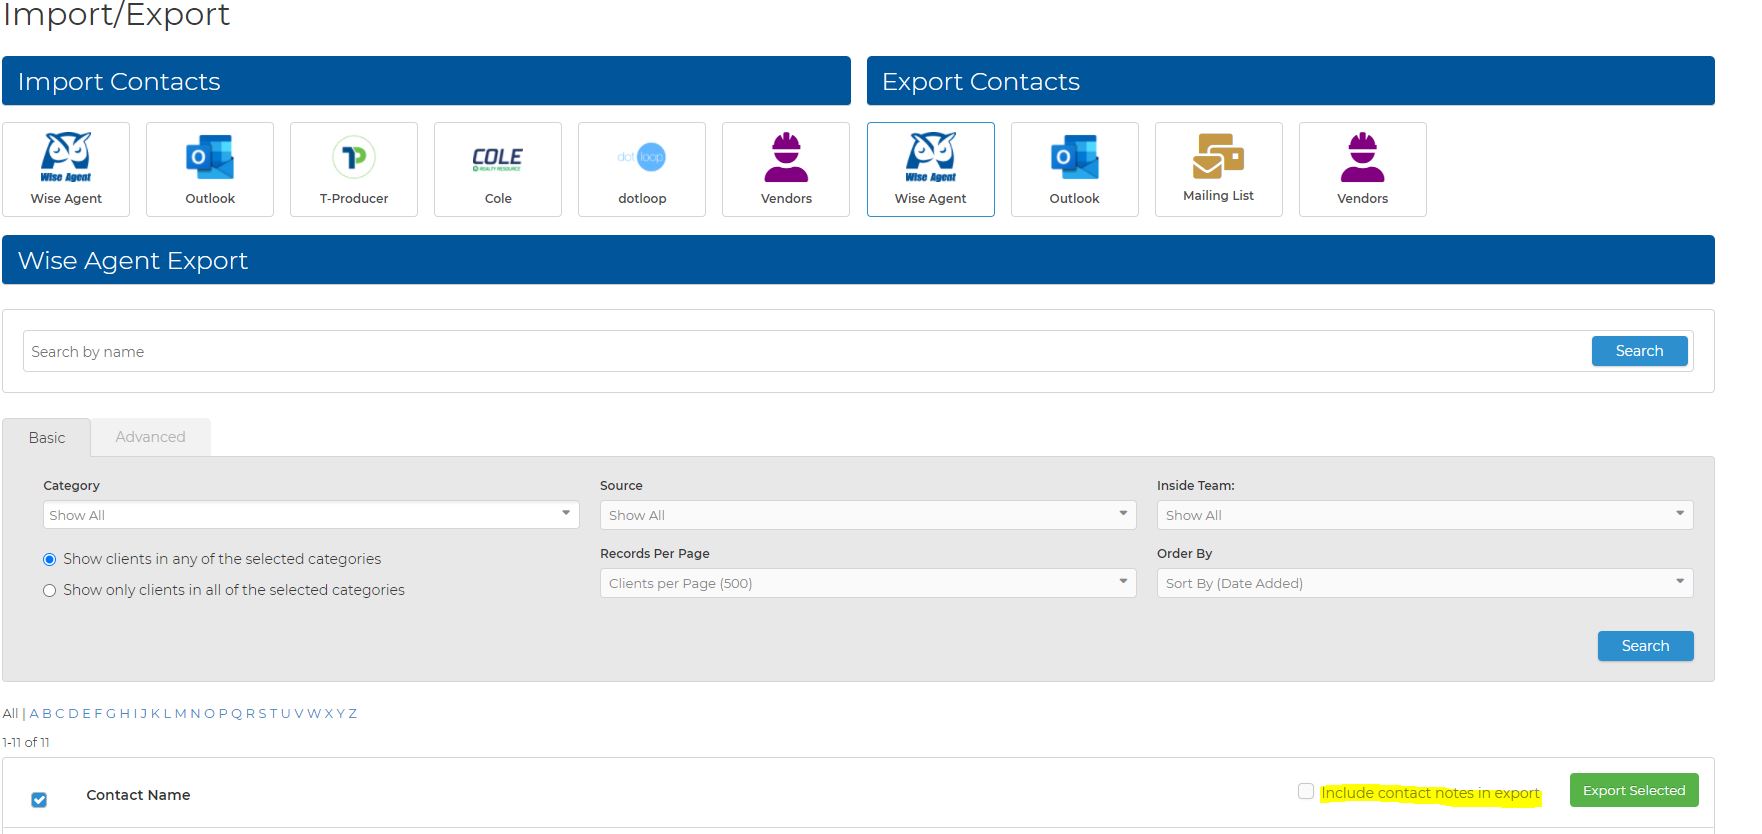This screenshot has height=834, width=1762.
Task: Select 'Show clients in any' radio option
Action: (49, 559)
